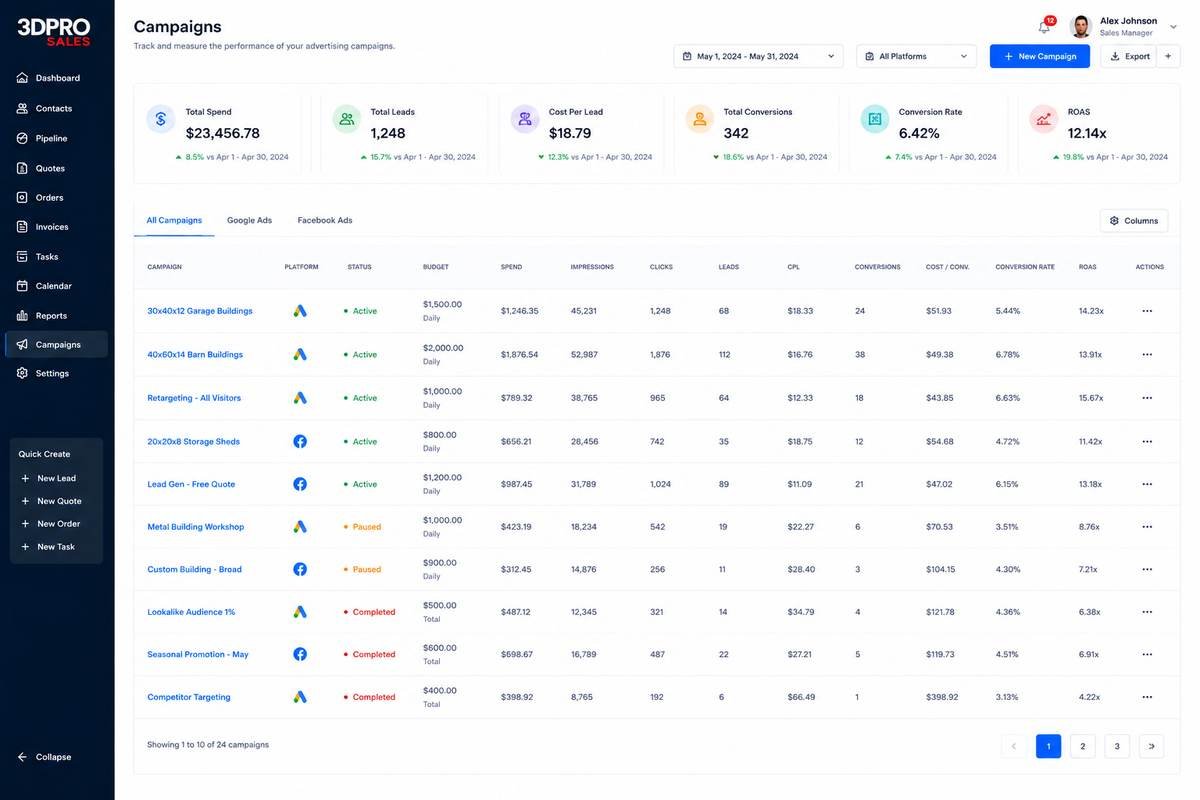Go to next page arrow in pagination
The height and width of the screenshot is (800, 1200).
[x=1151, y=746]
